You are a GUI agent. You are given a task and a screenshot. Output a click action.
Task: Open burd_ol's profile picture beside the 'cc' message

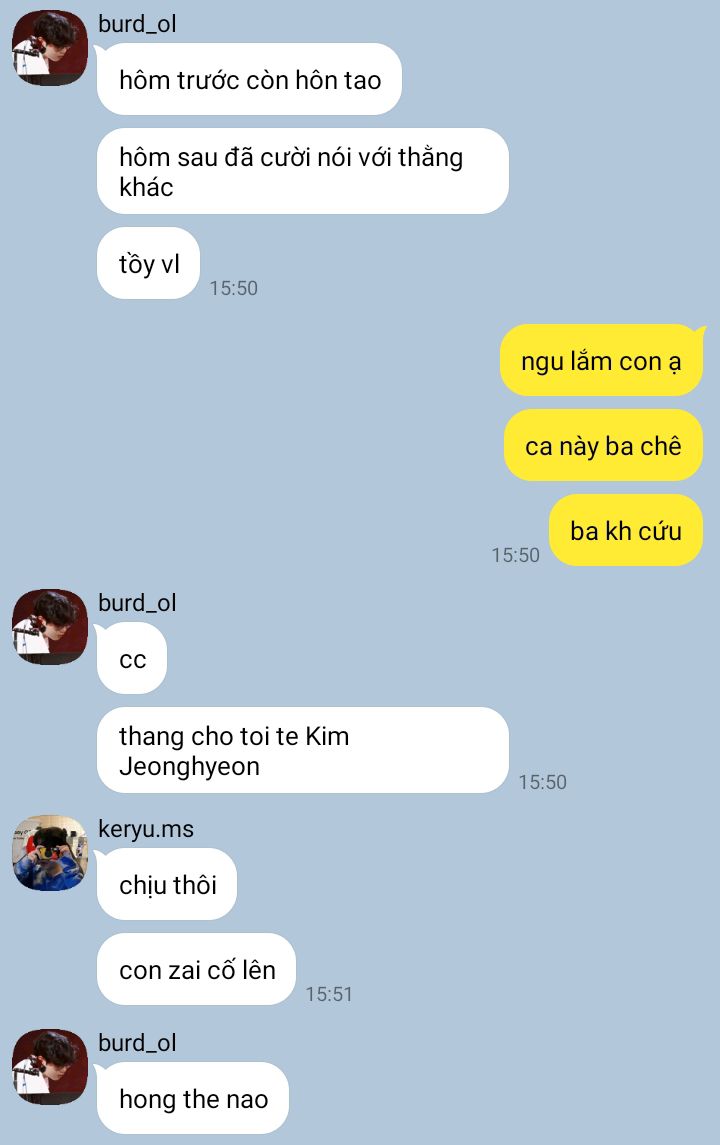50,627
